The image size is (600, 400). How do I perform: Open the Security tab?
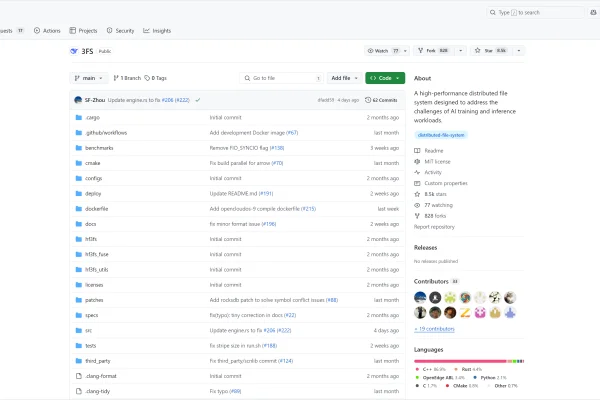(120, 31)
